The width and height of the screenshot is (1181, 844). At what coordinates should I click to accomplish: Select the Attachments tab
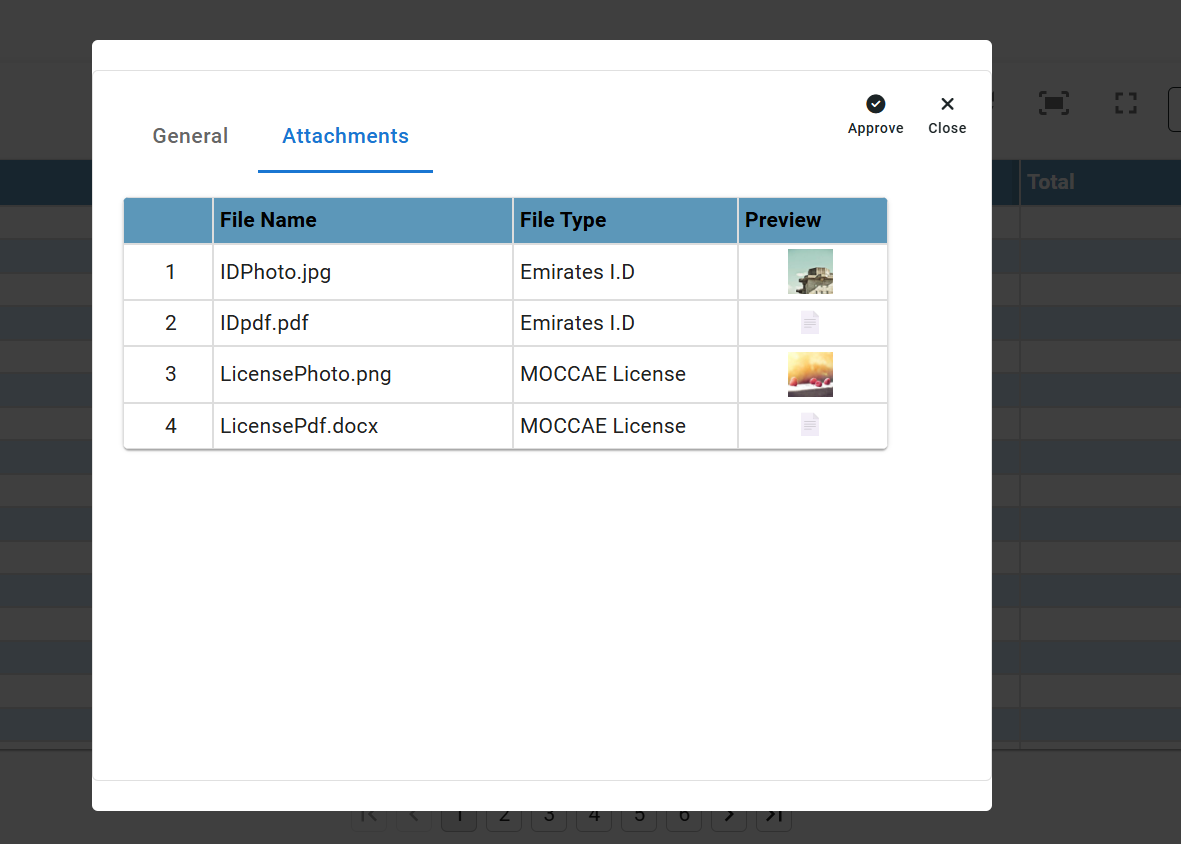pyautogui.click(x=345, y=136)
